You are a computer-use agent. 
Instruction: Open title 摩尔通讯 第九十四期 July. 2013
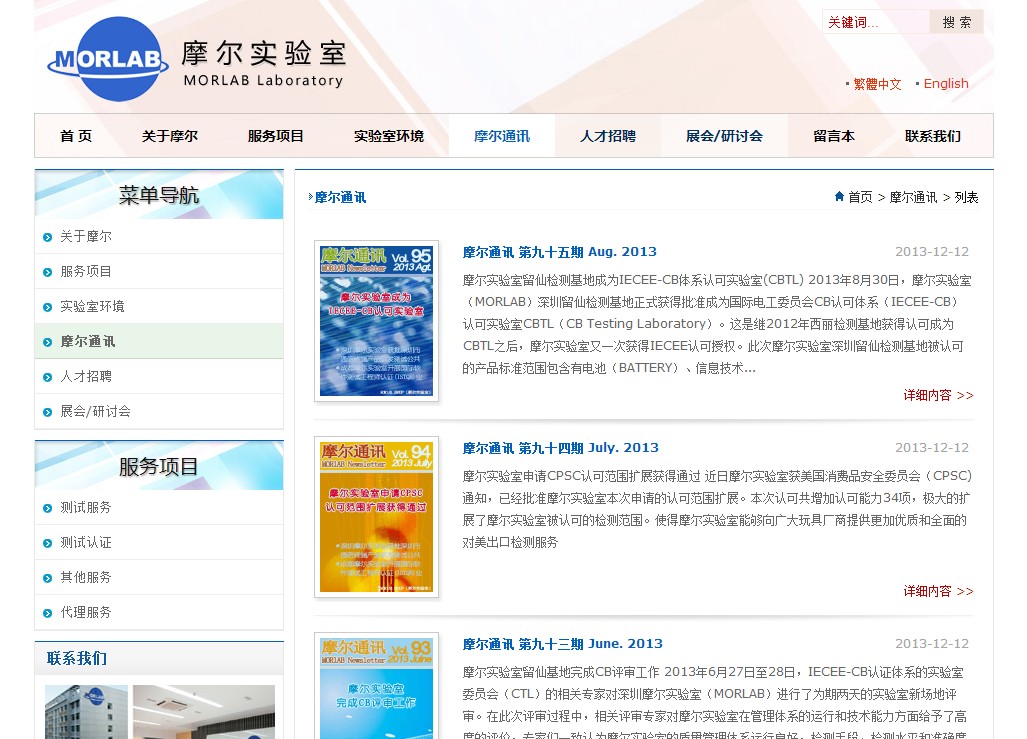pos(561,448)
